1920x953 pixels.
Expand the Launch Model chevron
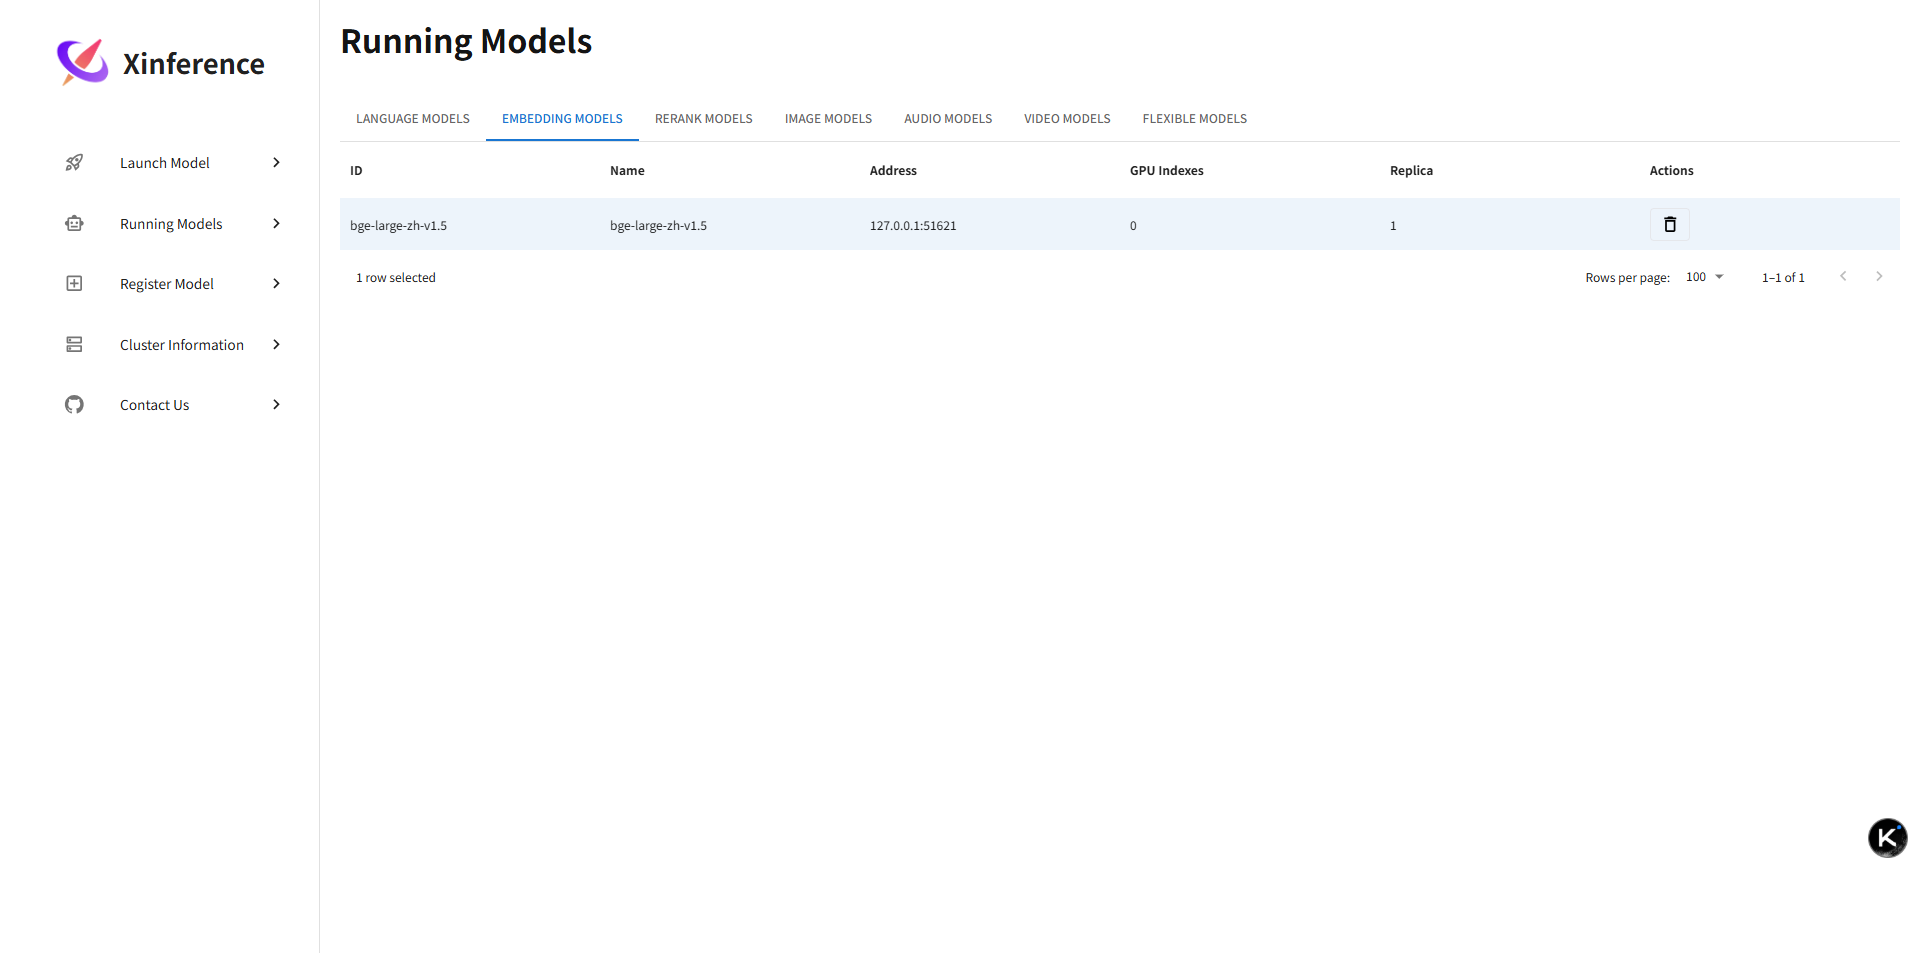click(277, 163)
